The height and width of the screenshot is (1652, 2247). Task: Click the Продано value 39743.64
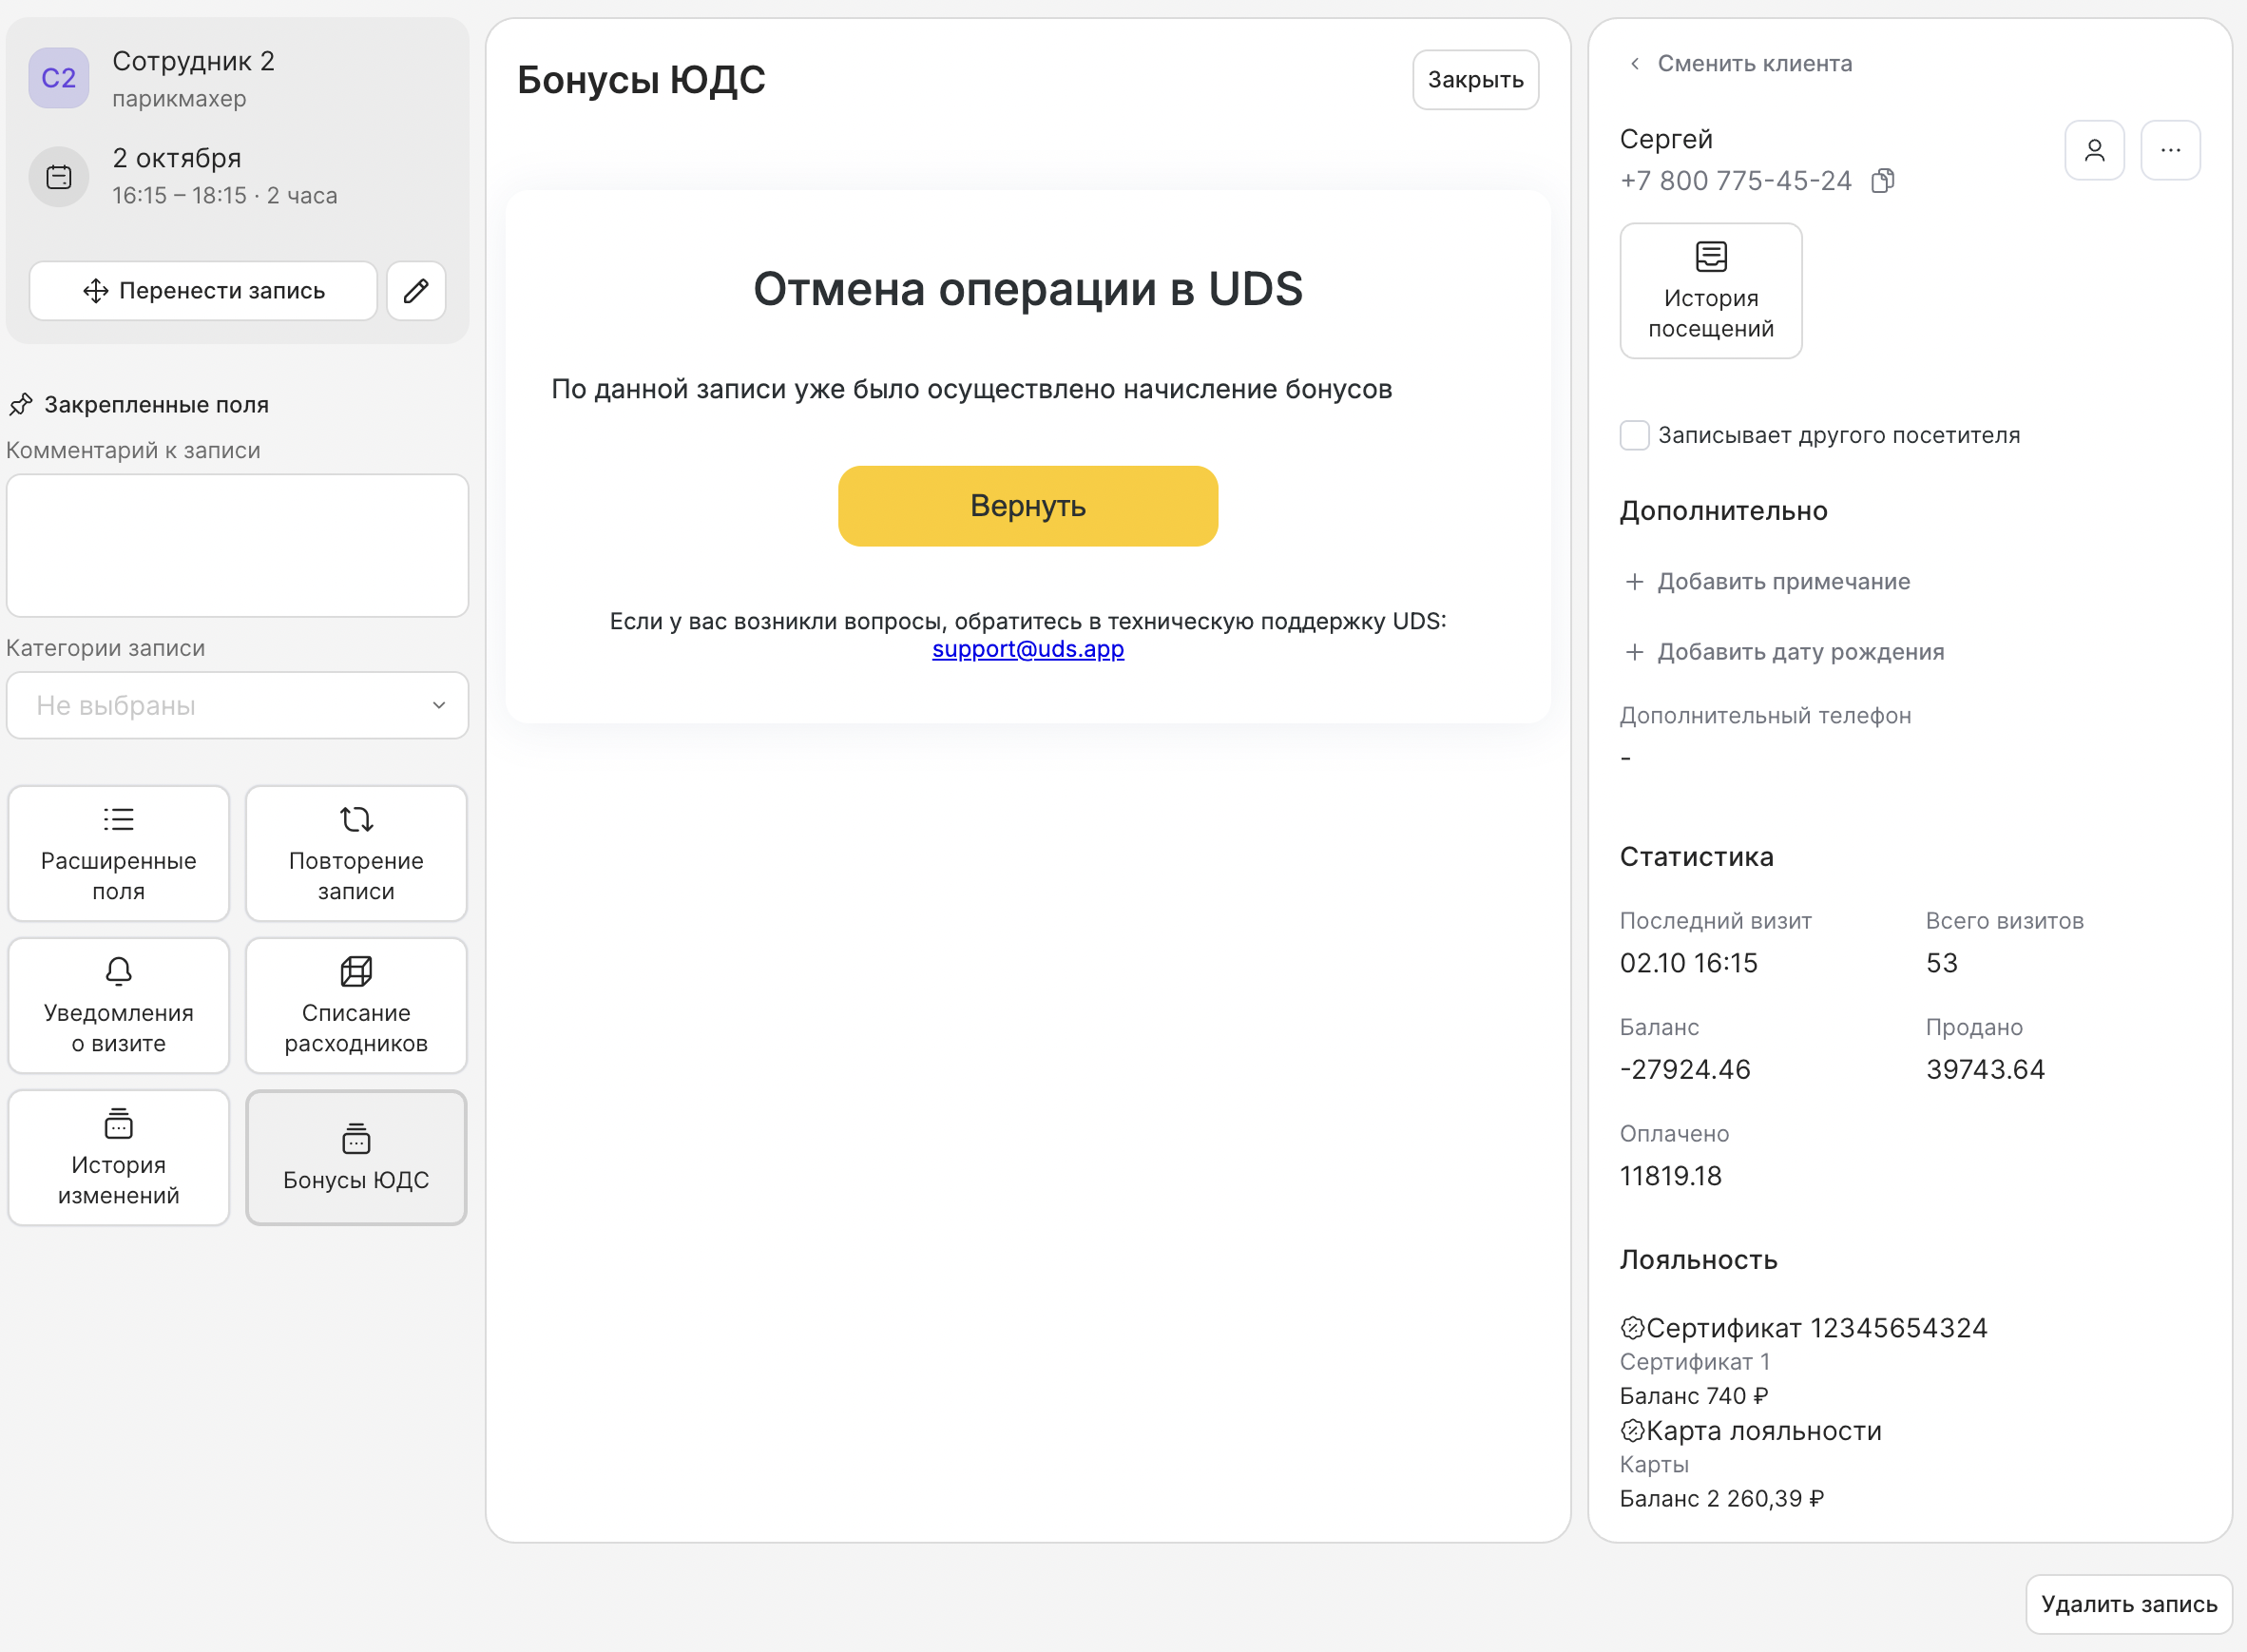coord(1985,1070)
